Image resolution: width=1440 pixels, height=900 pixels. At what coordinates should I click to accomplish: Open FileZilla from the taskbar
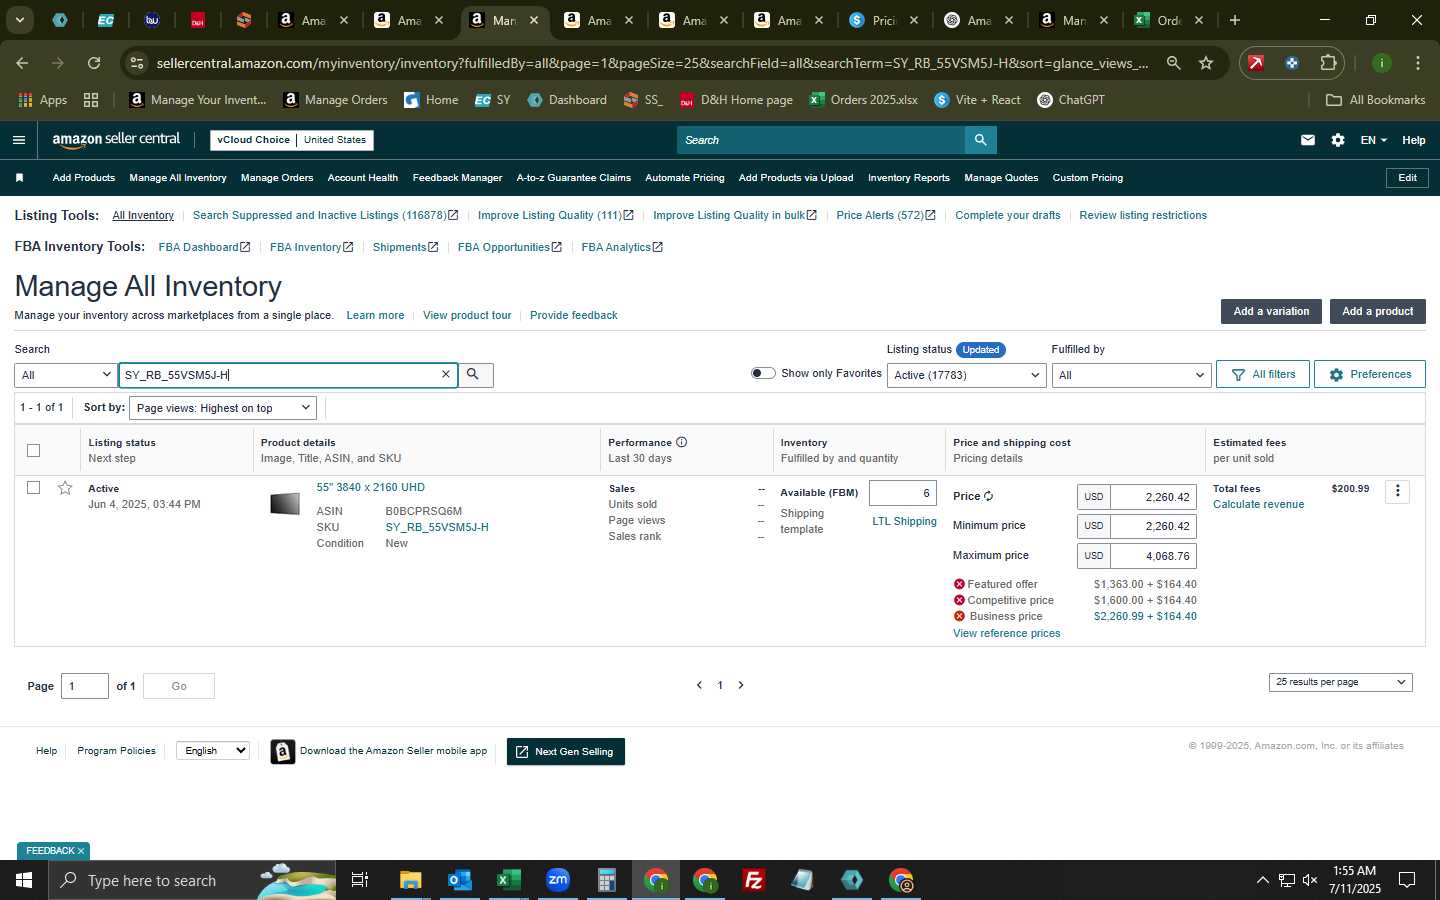(x=754, y=880)
